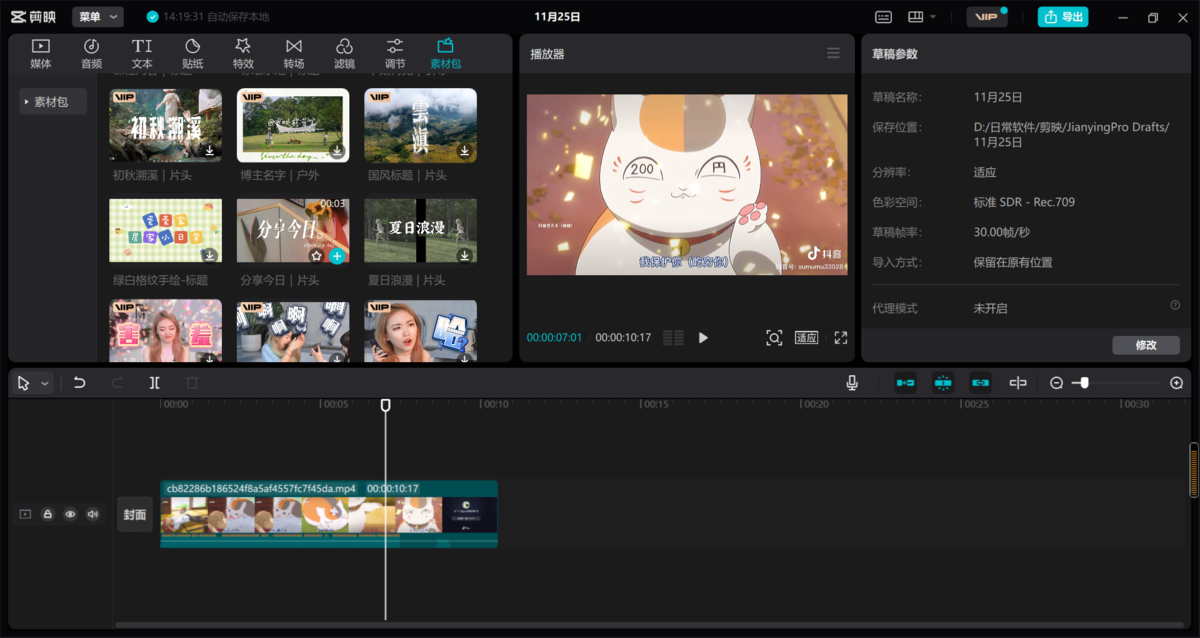The height and width of the screenshot is (638, 1200).
Task: Click the track type icon left of lock
Action: (x=25, y=514)
